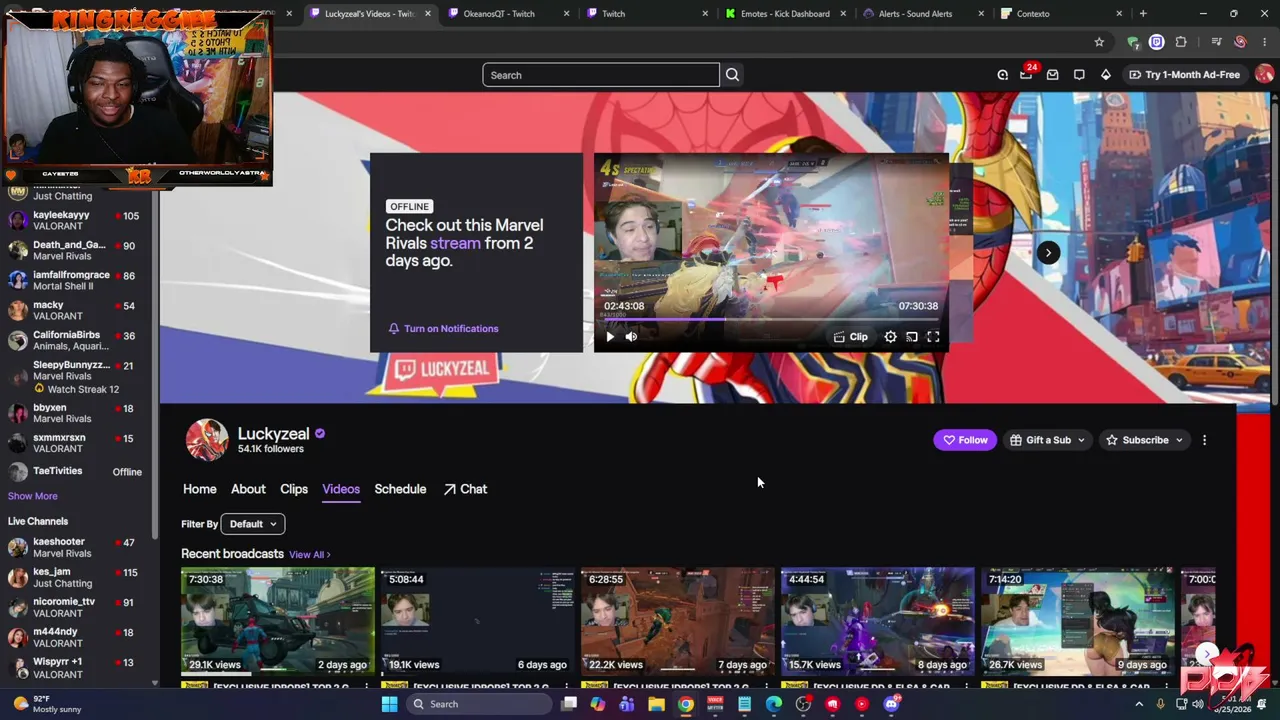Click the Twitch search magnifier button

[x=732, y=75]
